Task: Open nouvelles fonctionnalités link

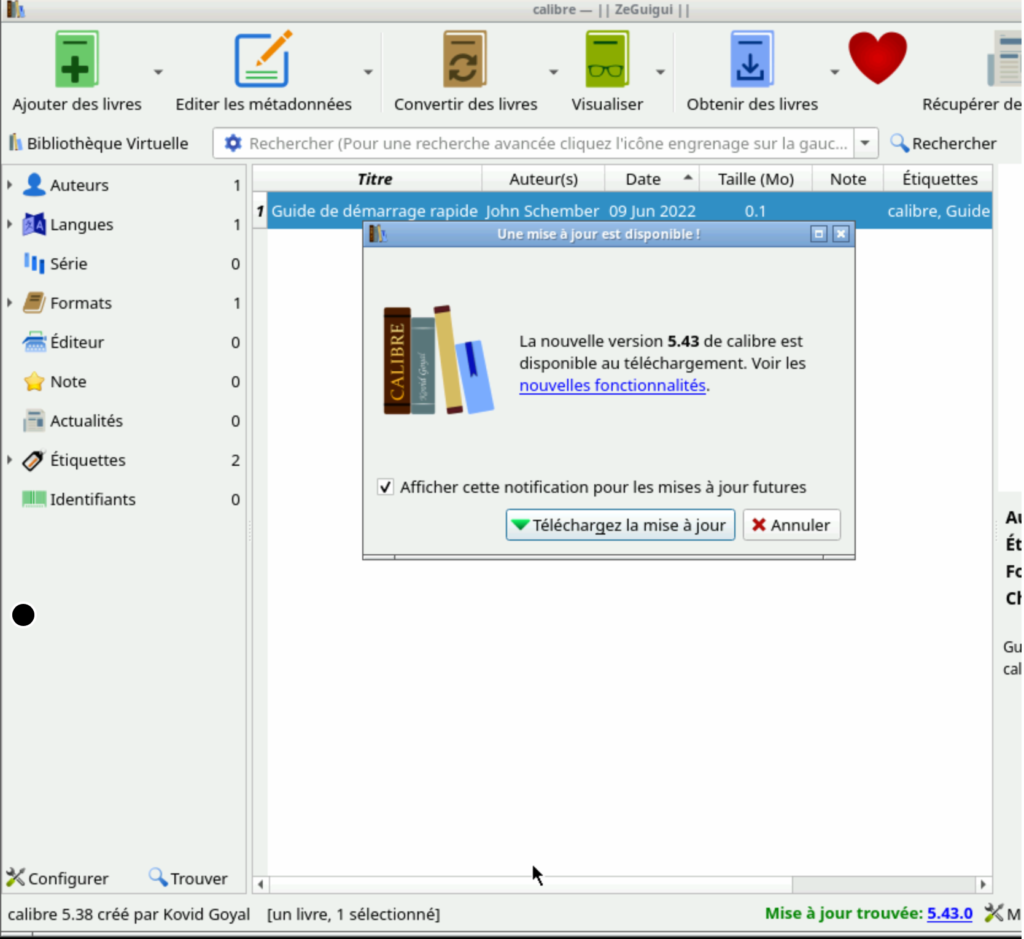Action: [612, 385]
